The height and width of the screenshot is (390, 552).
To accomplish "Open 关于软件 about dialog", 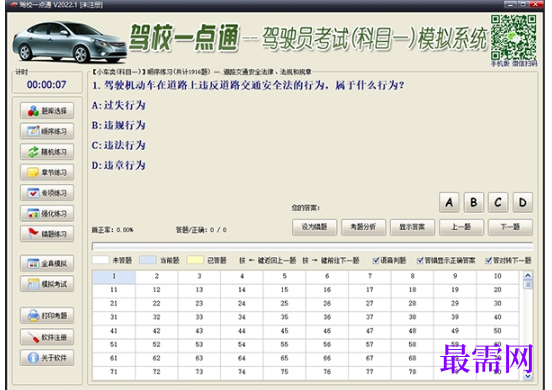I will point(47,358).
